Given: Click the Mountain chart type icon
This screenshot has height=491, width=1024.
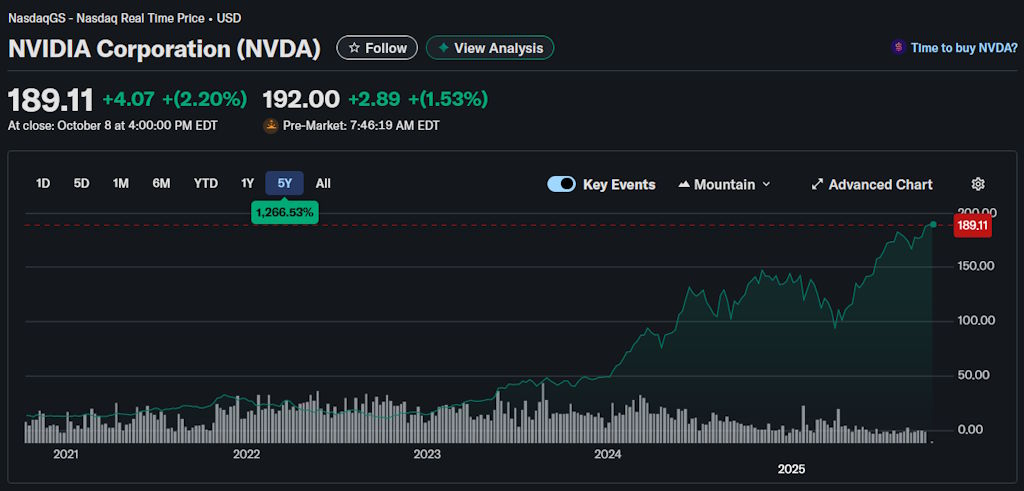Looking at the screenshot, I should 684,184.
